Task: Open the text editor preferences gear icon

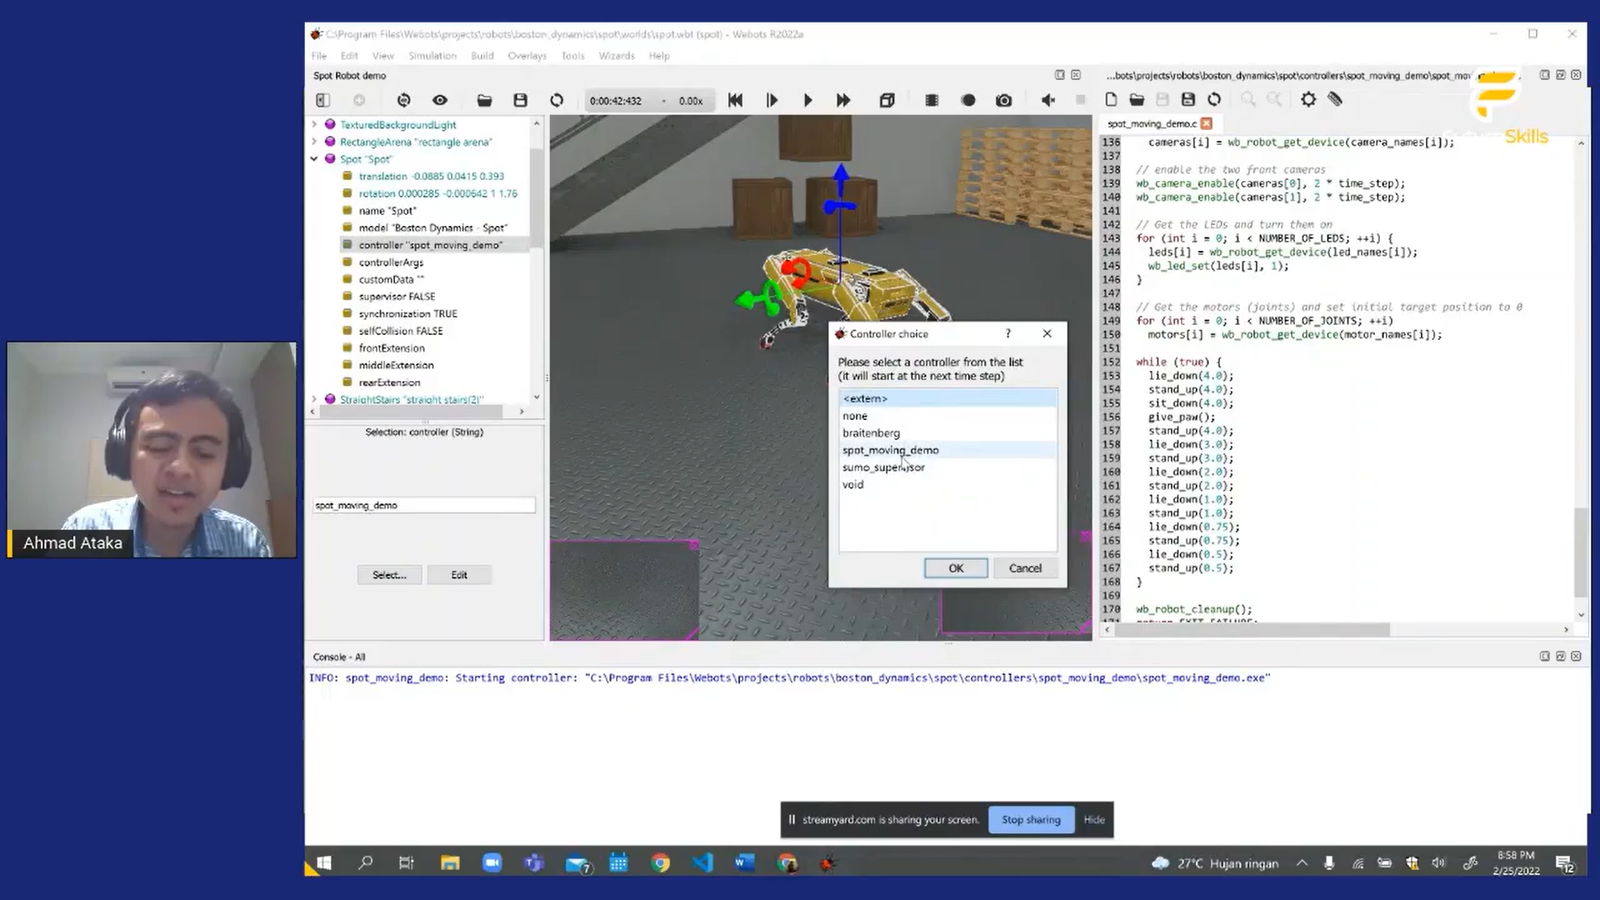Action: click(1308, 100)
